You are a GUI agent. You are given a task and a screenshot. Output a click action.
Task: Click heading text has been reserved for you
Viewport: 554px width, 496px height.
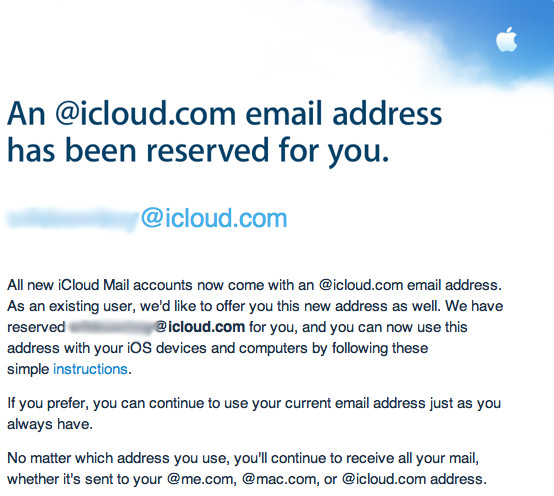coord(198,150)
